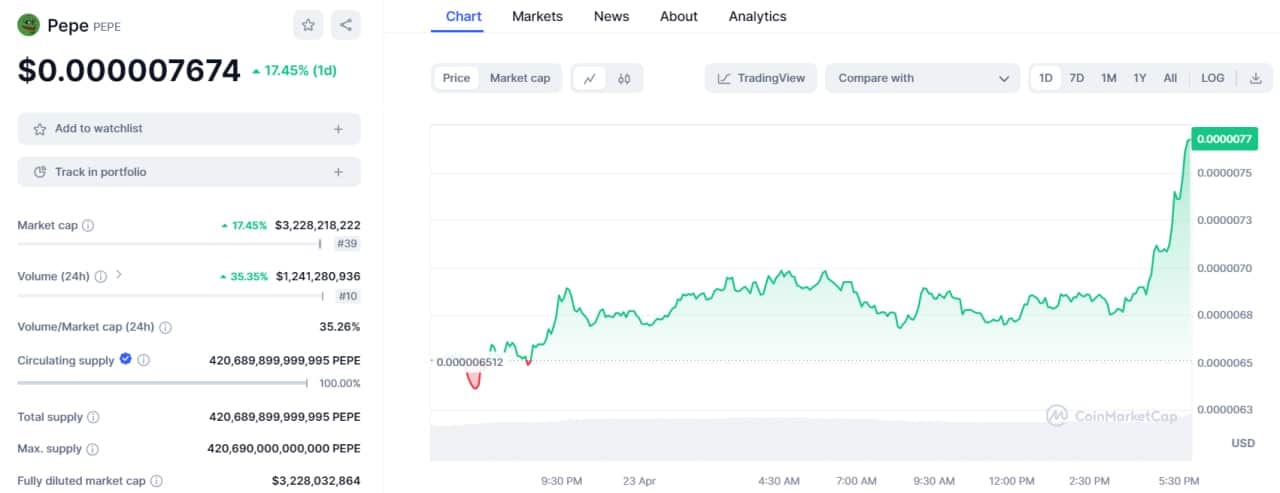Click the #10 volume rank badge
Screen dimensions: 1280x493
click(x=348, y=296)
